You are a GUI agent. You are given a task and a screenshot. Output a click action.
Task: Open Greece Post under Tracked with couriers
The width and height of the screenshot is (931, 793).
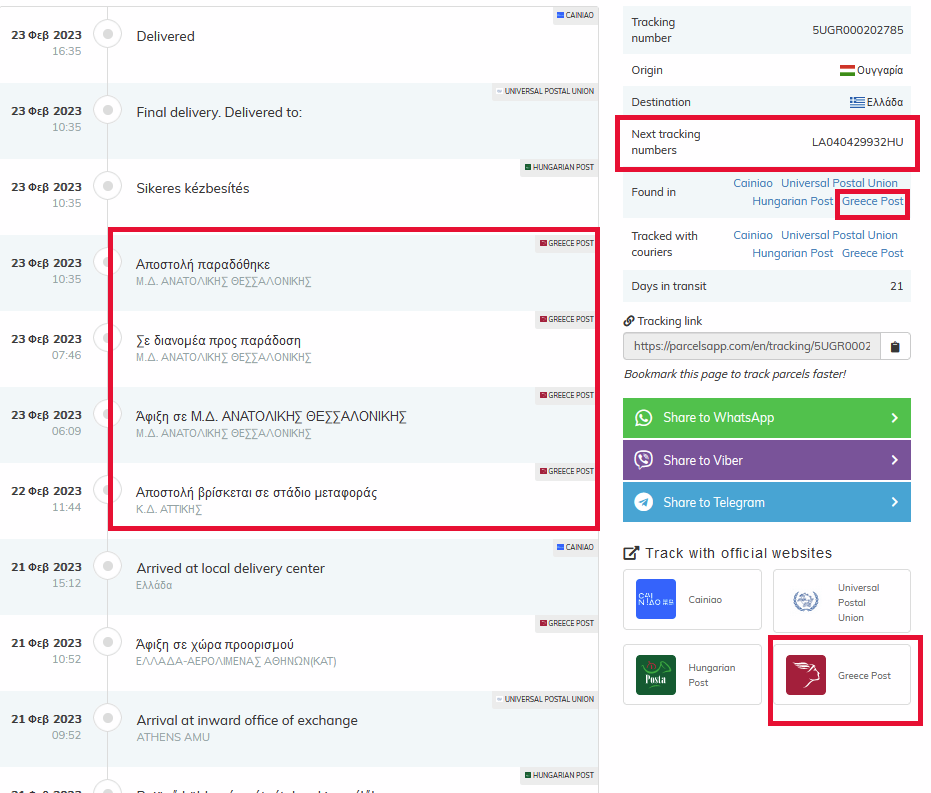click(x=872, y=253)
